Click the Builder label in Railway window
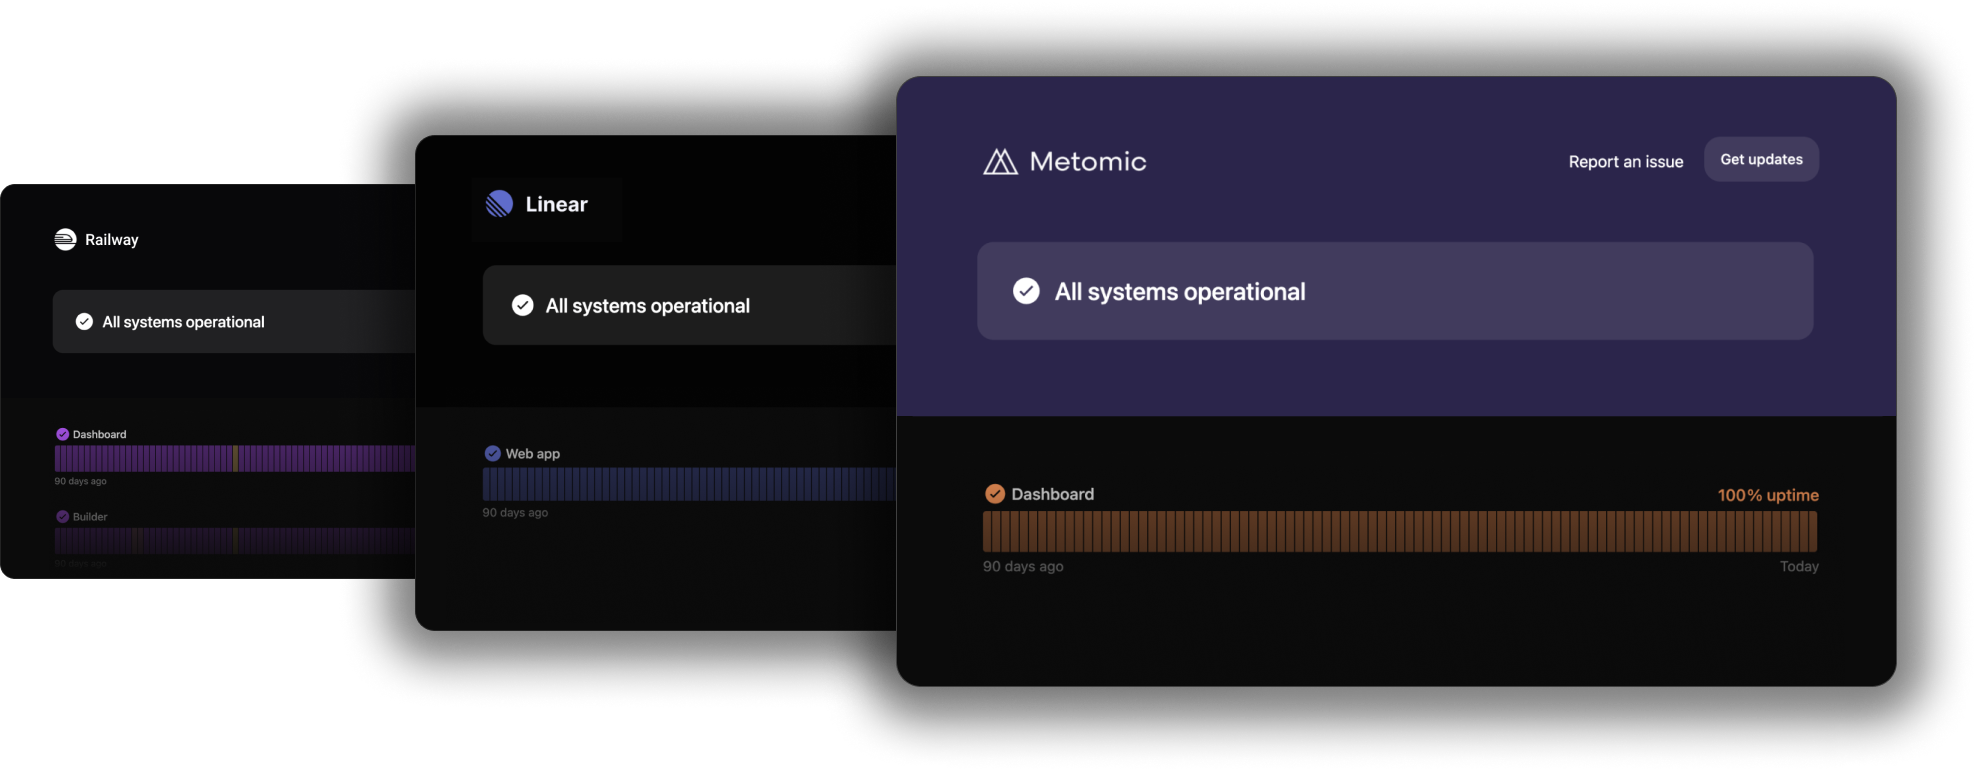Image resolution: width=1977 pixels, height=771 pixels. (x=90, y=516)
